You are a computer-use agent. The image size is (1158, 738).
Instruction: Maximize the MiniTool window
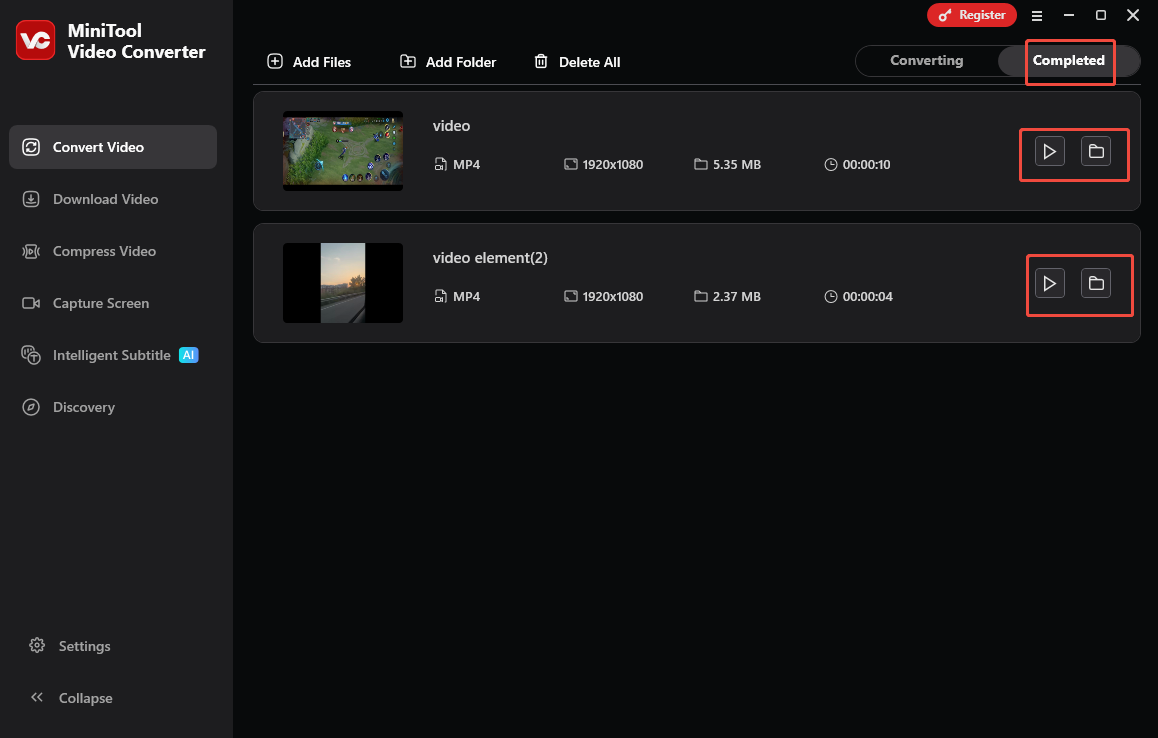(1100, 15)
